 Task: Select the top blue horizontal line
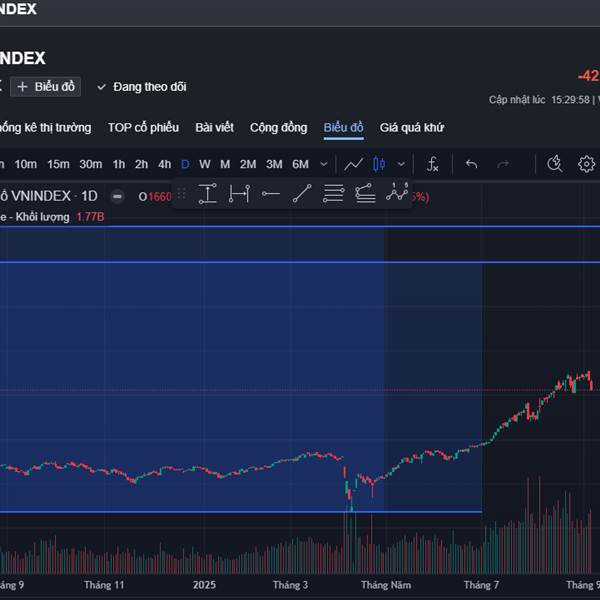[300, 227]
